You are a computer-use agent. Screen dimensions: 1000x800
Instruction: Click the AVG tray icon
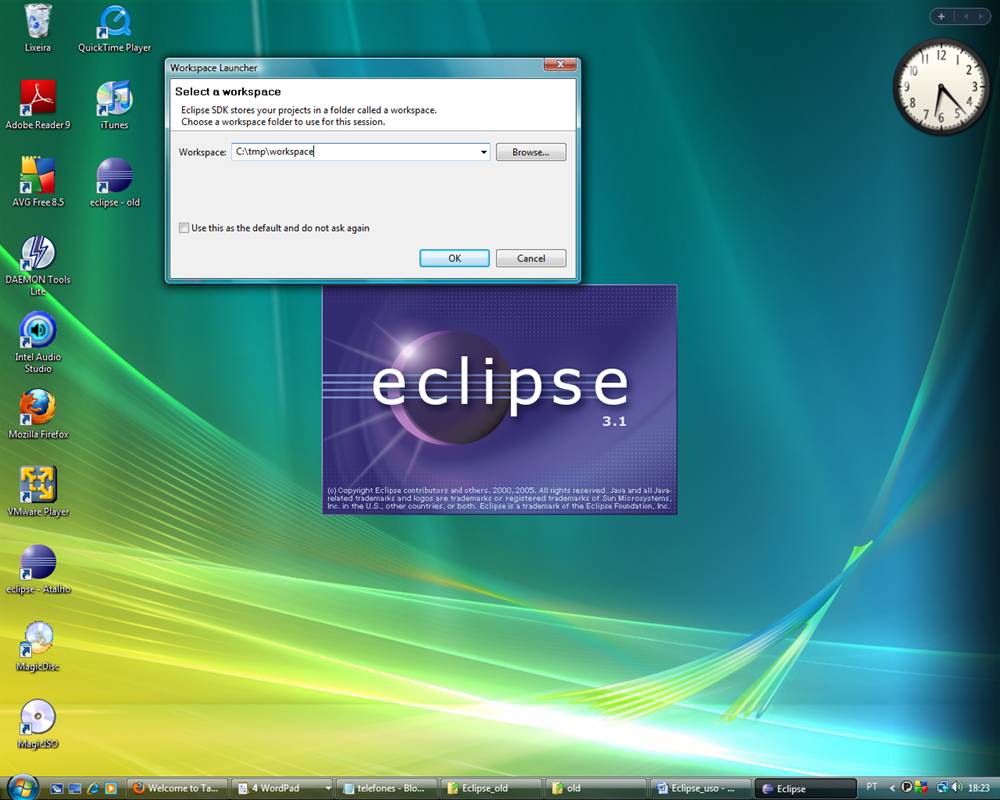[921, 787]
